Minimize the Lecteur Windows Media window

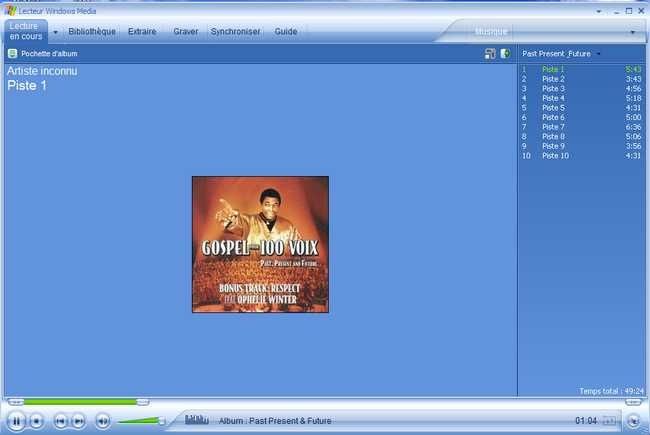click(x=616, y=11)
